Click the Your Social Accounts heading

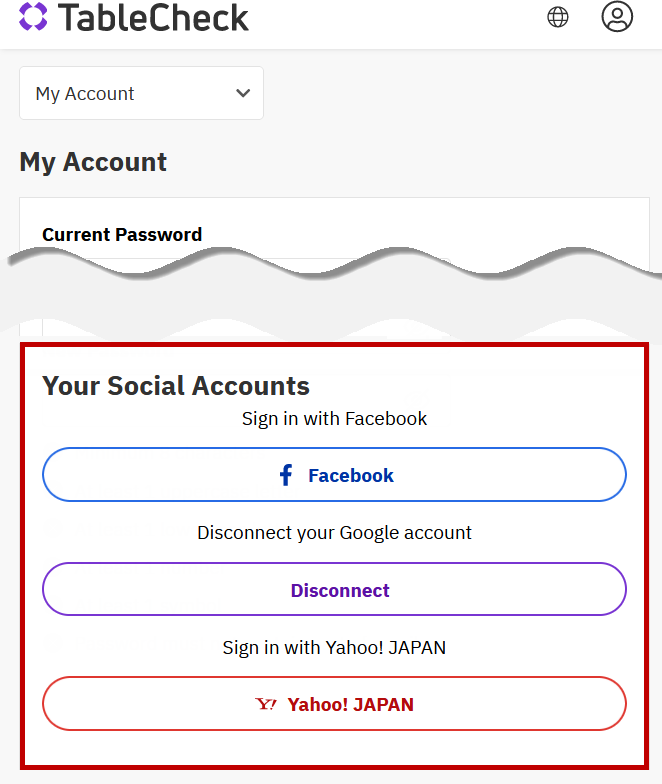[x=176, y=386]
